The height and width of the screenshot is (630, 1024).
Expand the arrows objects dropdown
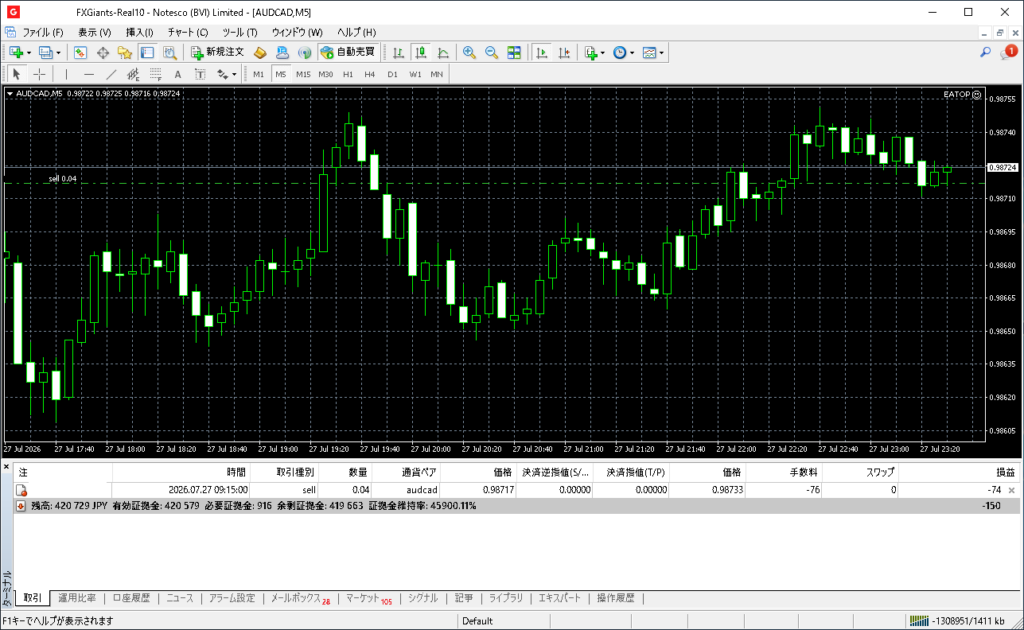coord(227,74)
